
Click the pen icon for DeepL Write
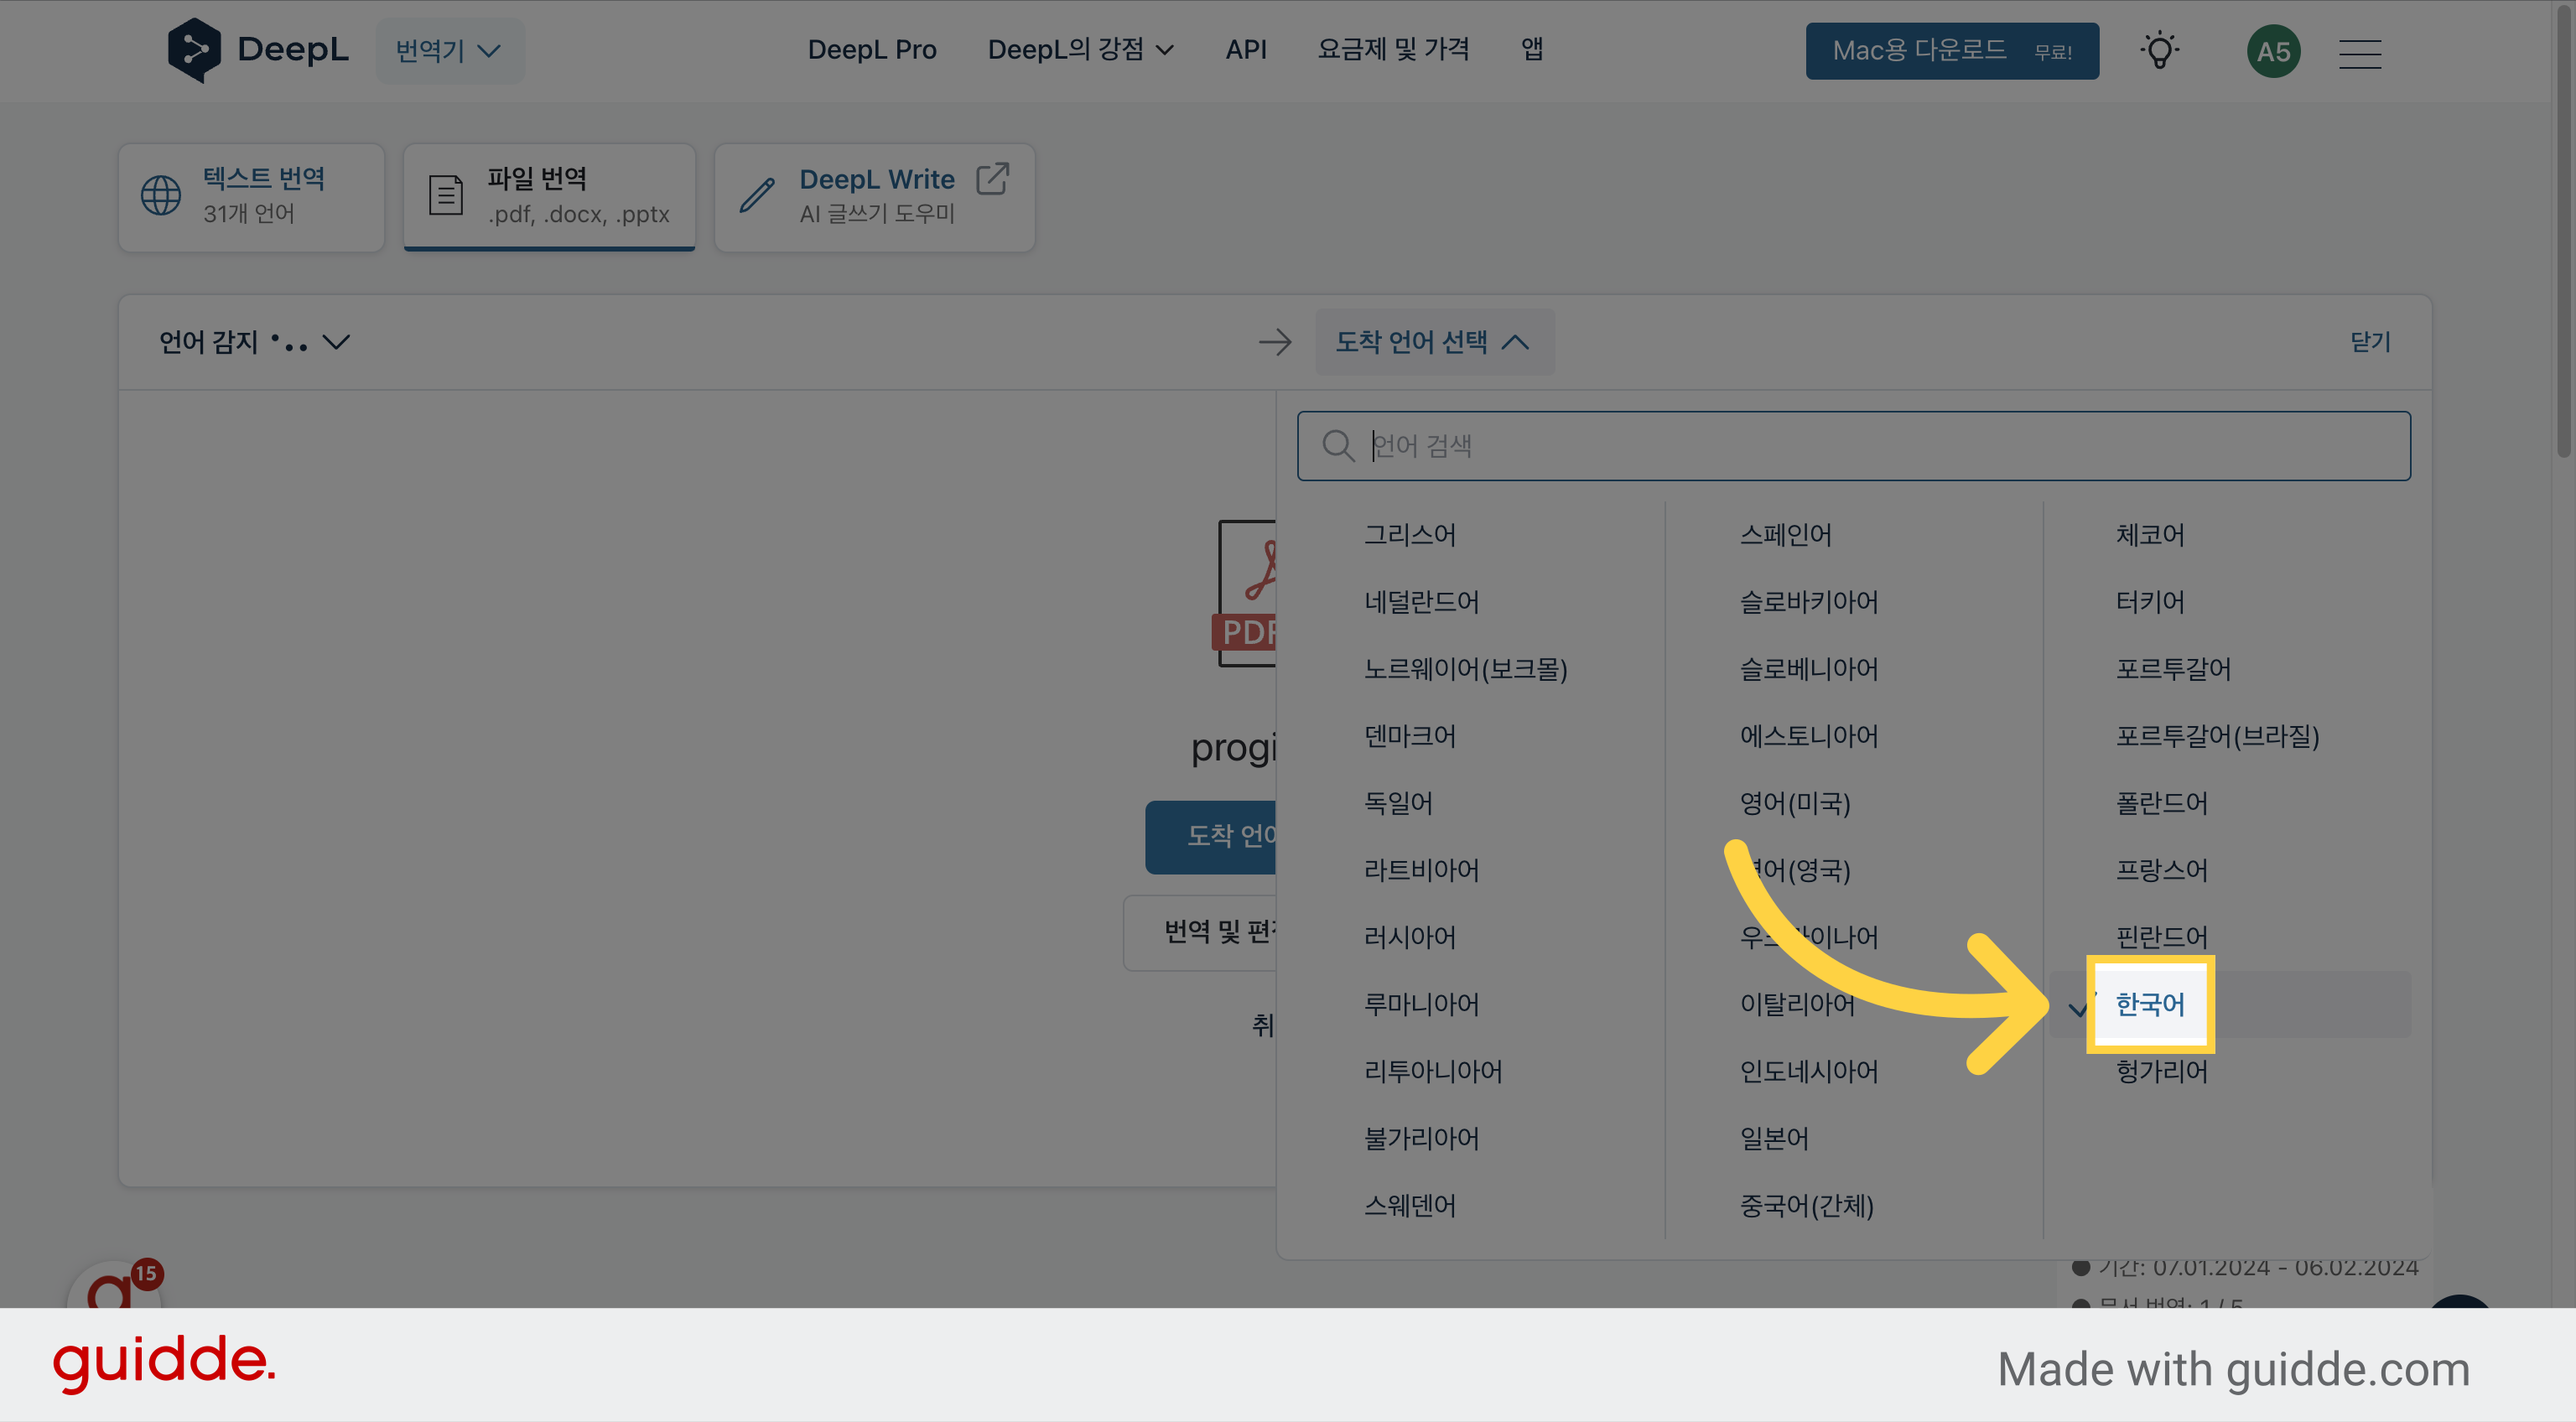757,195
